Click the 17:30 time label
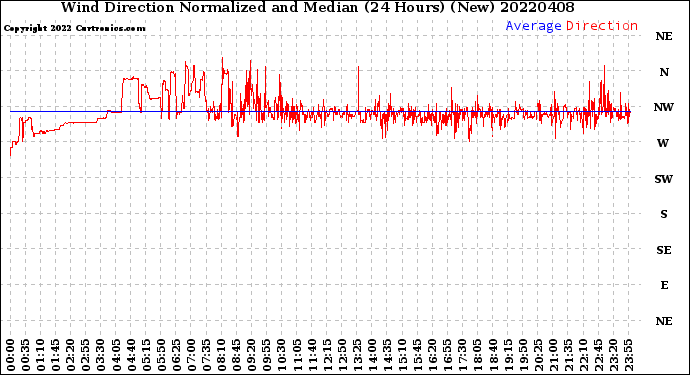Screen dimensions: 690x375 [463, 355]
